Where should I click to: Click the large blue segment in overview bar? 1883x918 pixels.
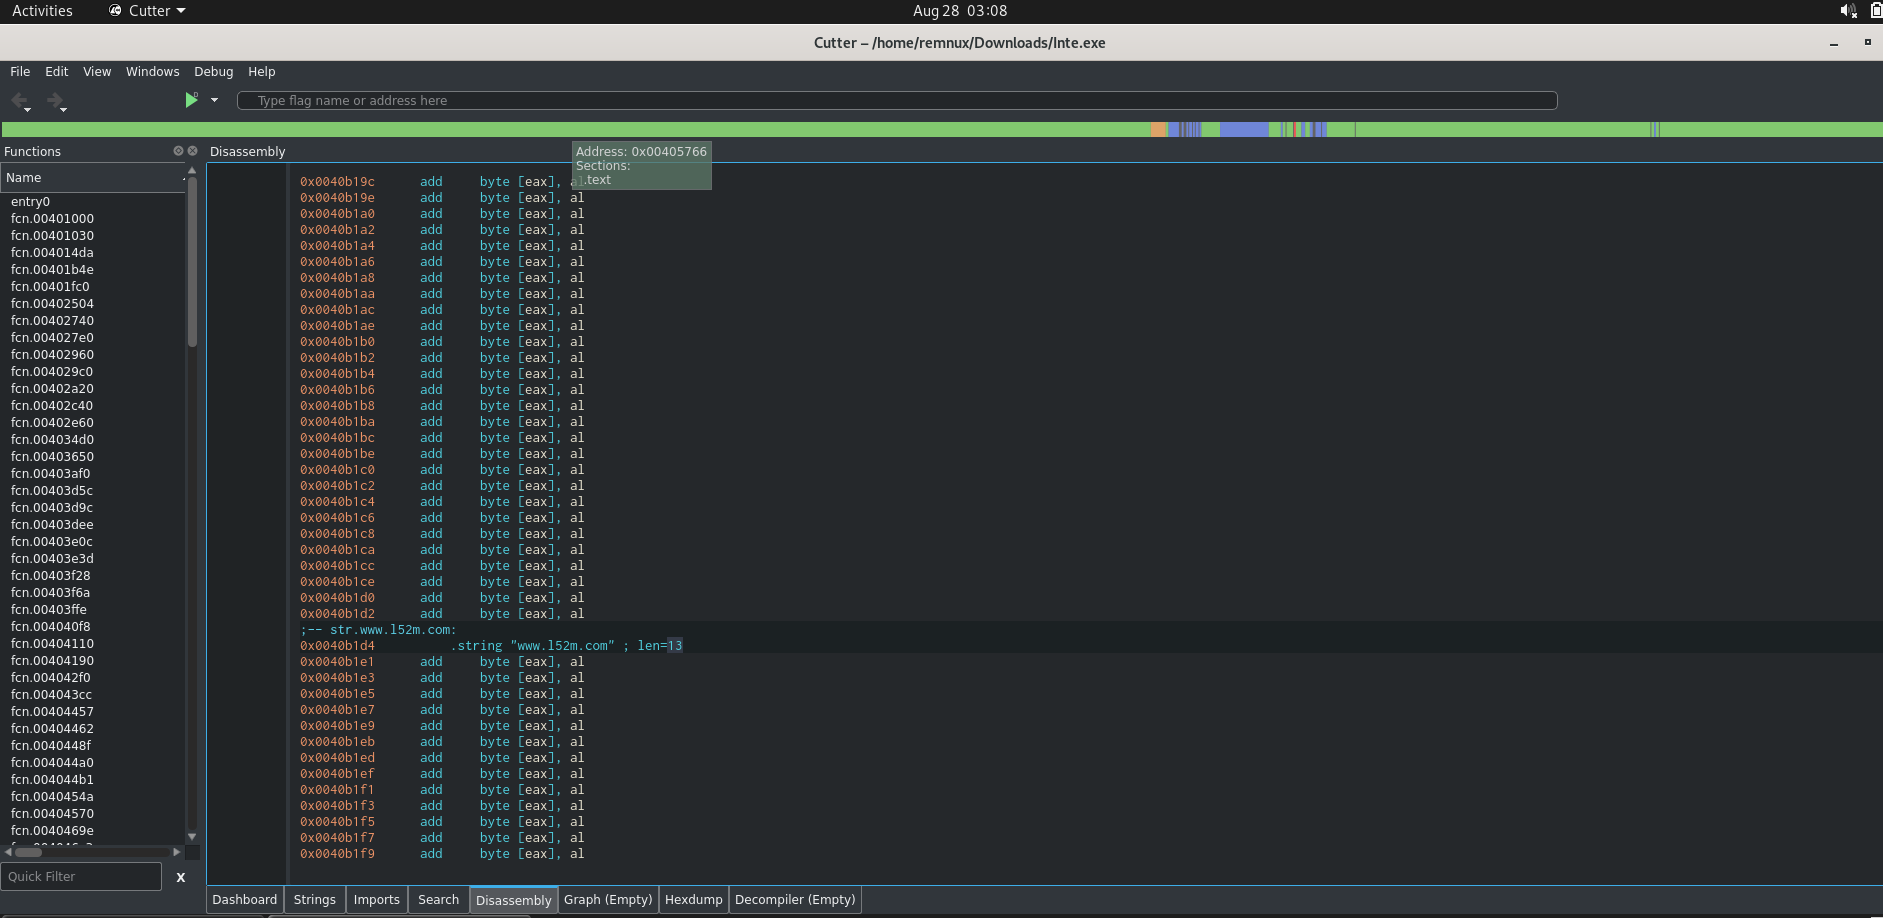pos(1244,130)
